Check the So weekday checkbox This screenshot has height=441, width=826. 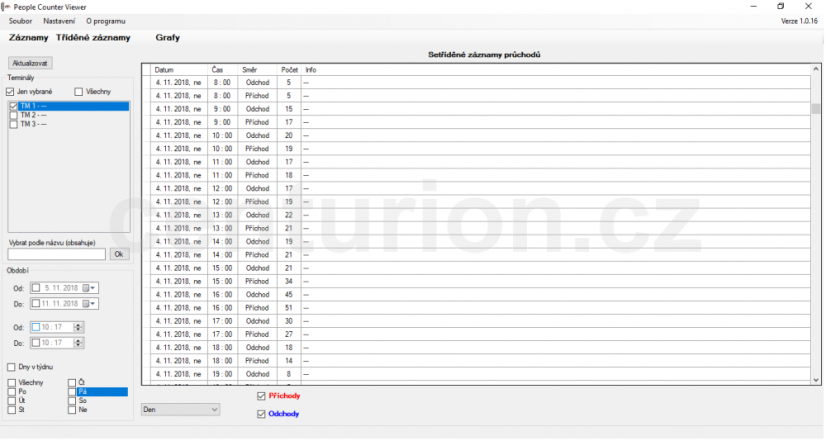tap(72, 401)
